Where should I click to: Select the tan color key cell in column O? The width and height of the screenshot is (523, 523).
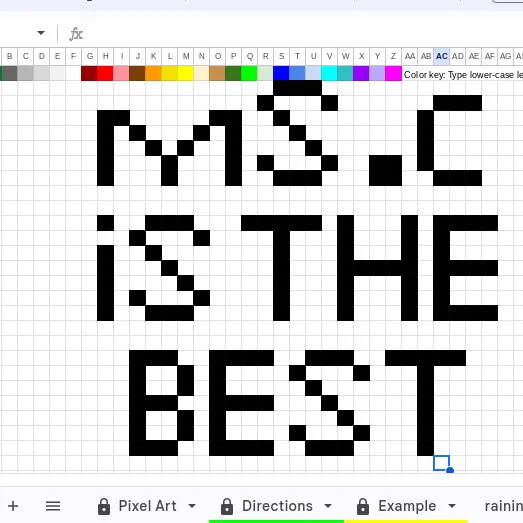point(217,74)
